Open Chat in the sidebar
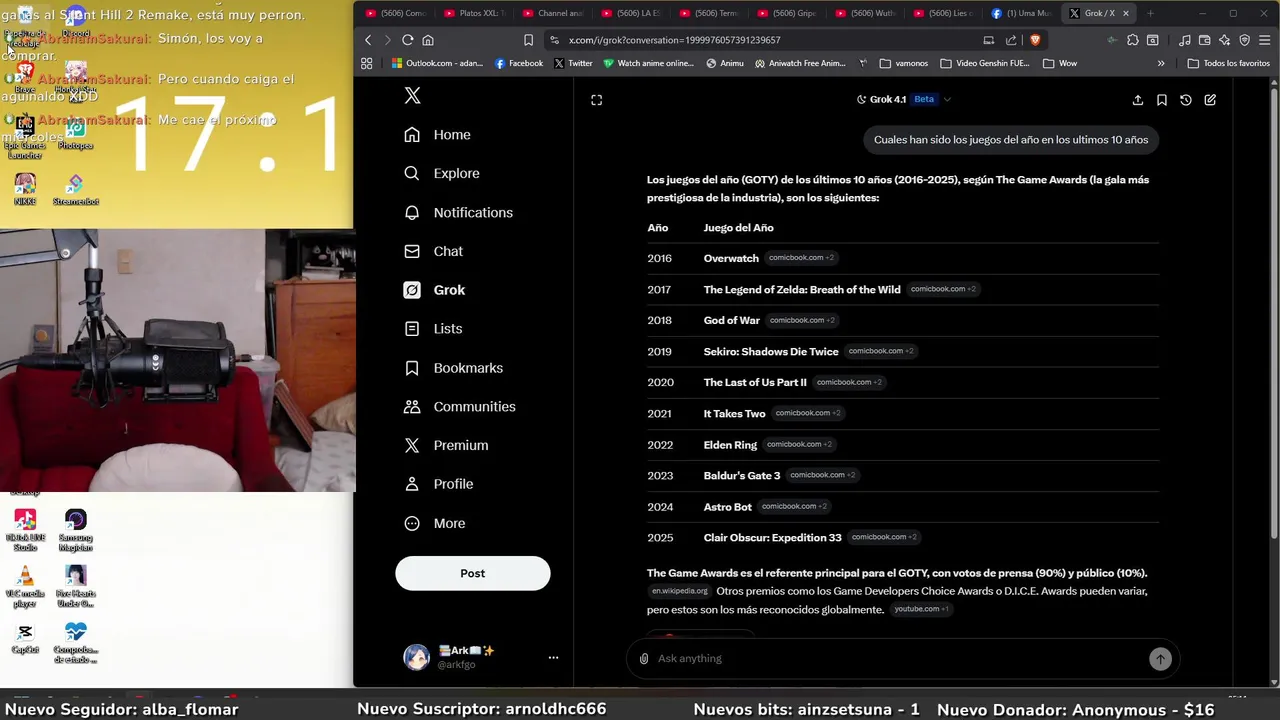 433,252
